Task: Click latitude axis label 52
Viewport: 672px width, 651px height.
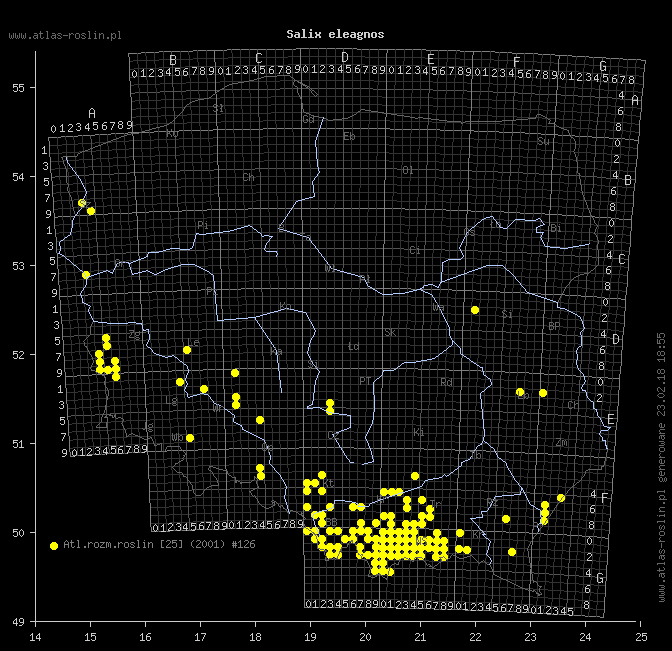Action: pyautogui.click(x=18, y=355)
